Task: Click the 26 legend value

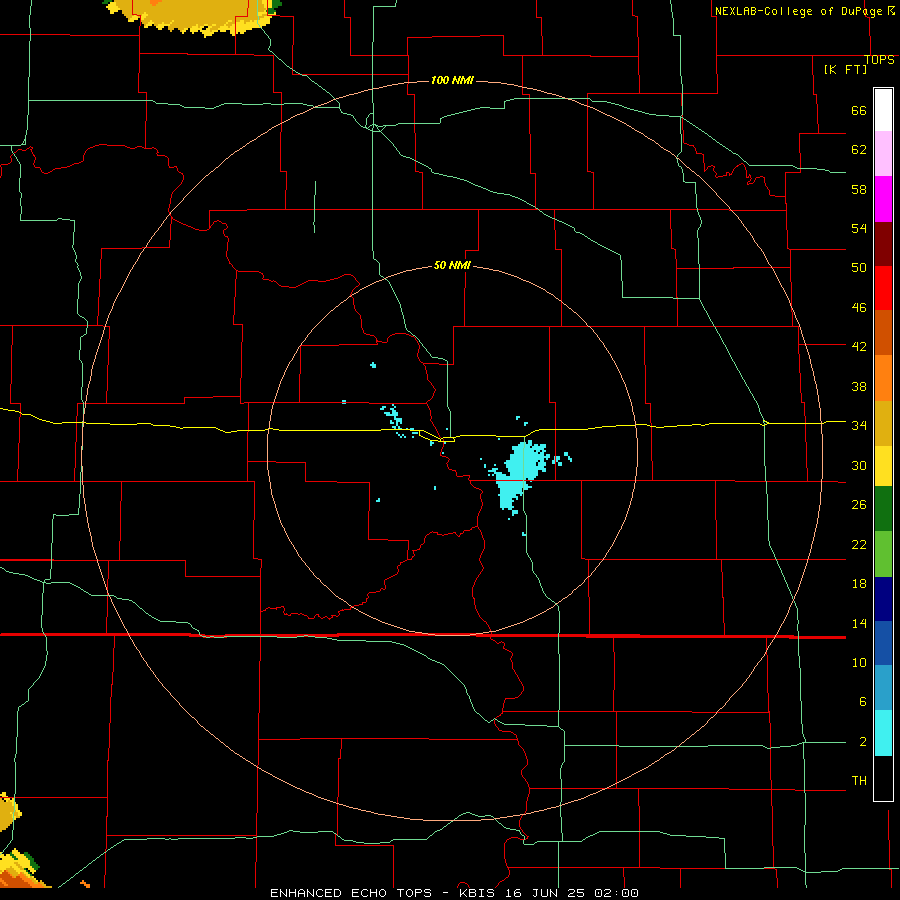Action: click(859, 505)
